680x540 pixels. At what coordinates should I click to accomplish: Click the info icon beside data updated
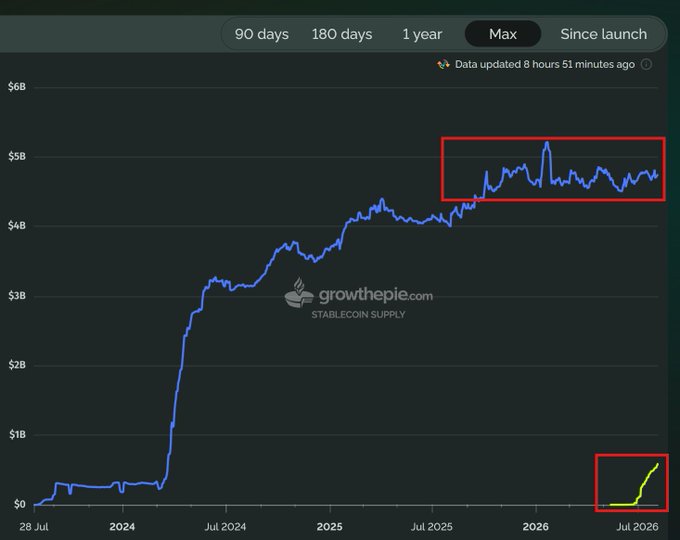[646, 65]
